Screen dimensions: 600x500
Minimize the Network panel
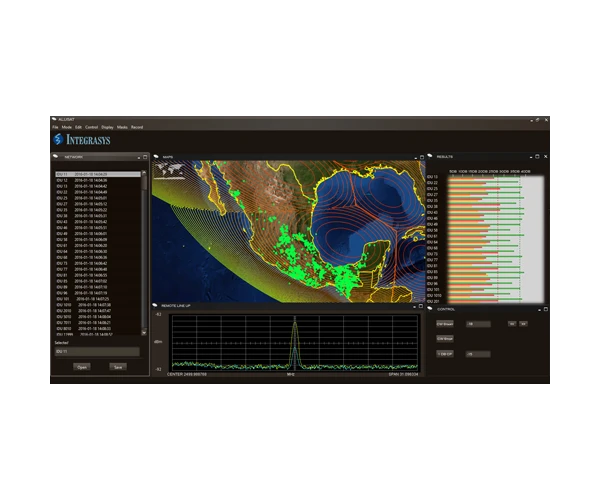pyautogui.click(x=139, y=157)
